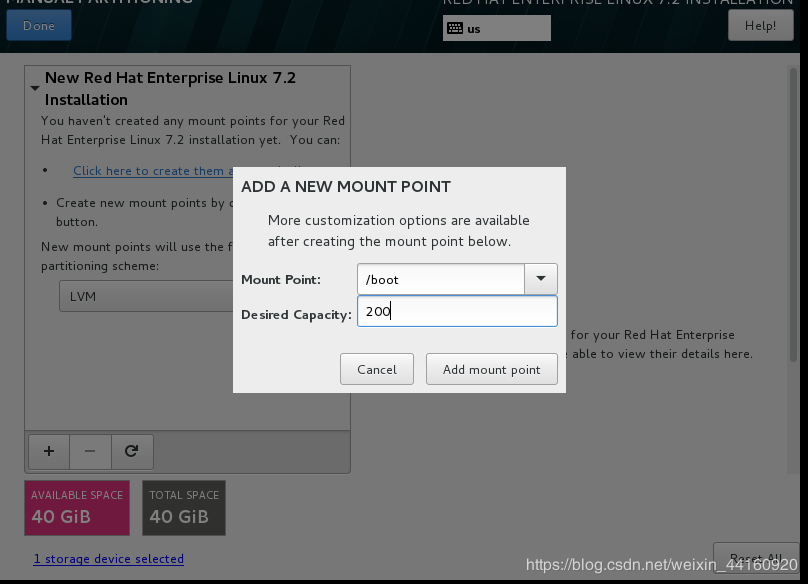Open the LVM partitioning scheme dropdown
808x584 pixels.
click(x=147, y=296)
